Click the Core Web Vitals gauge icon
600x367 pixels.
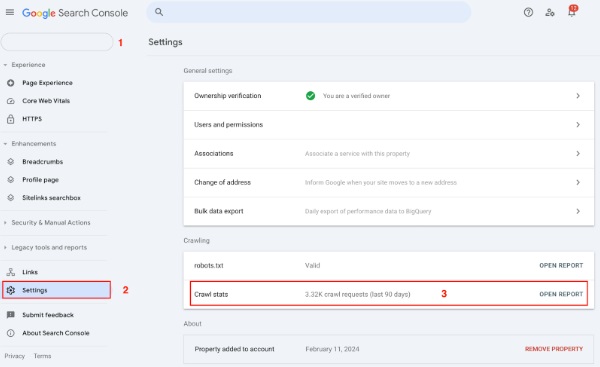[11, 101]
